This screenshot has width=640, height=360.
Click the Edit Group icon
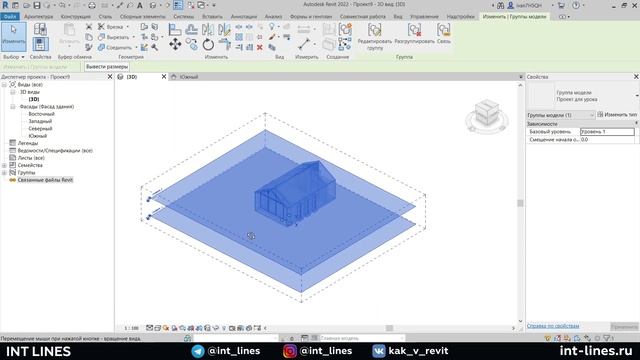[x=374, y=30]
